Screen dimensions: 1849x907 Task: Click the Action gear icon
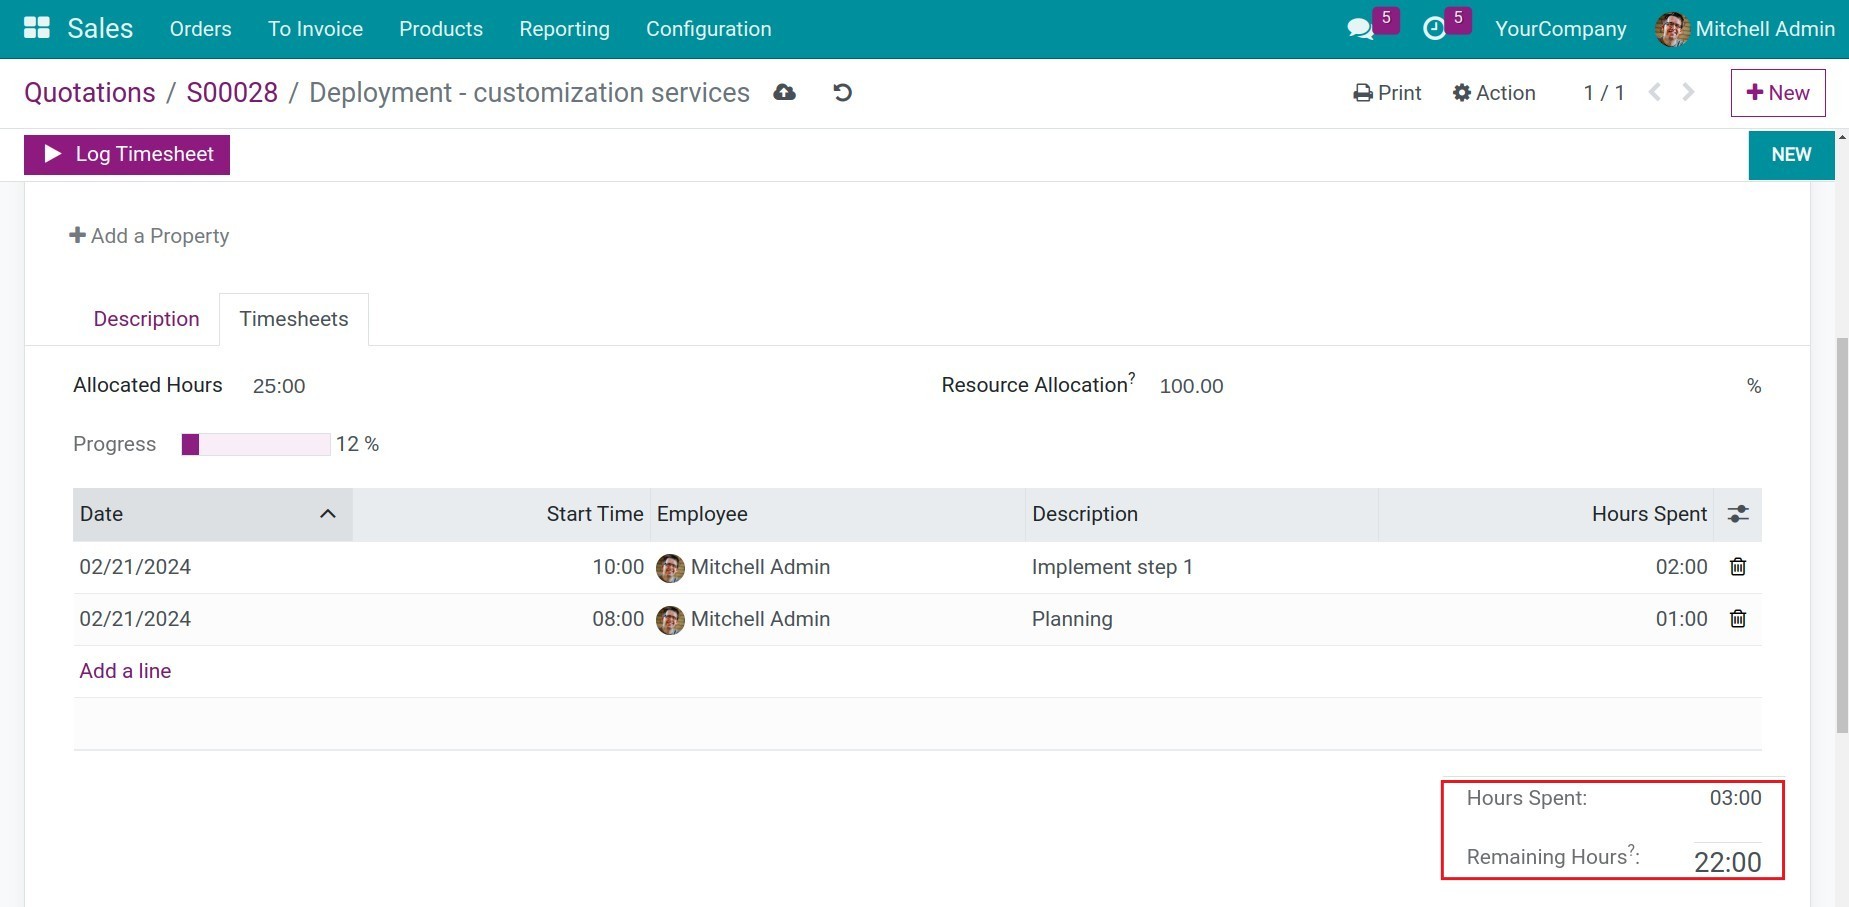(1462, 93)
